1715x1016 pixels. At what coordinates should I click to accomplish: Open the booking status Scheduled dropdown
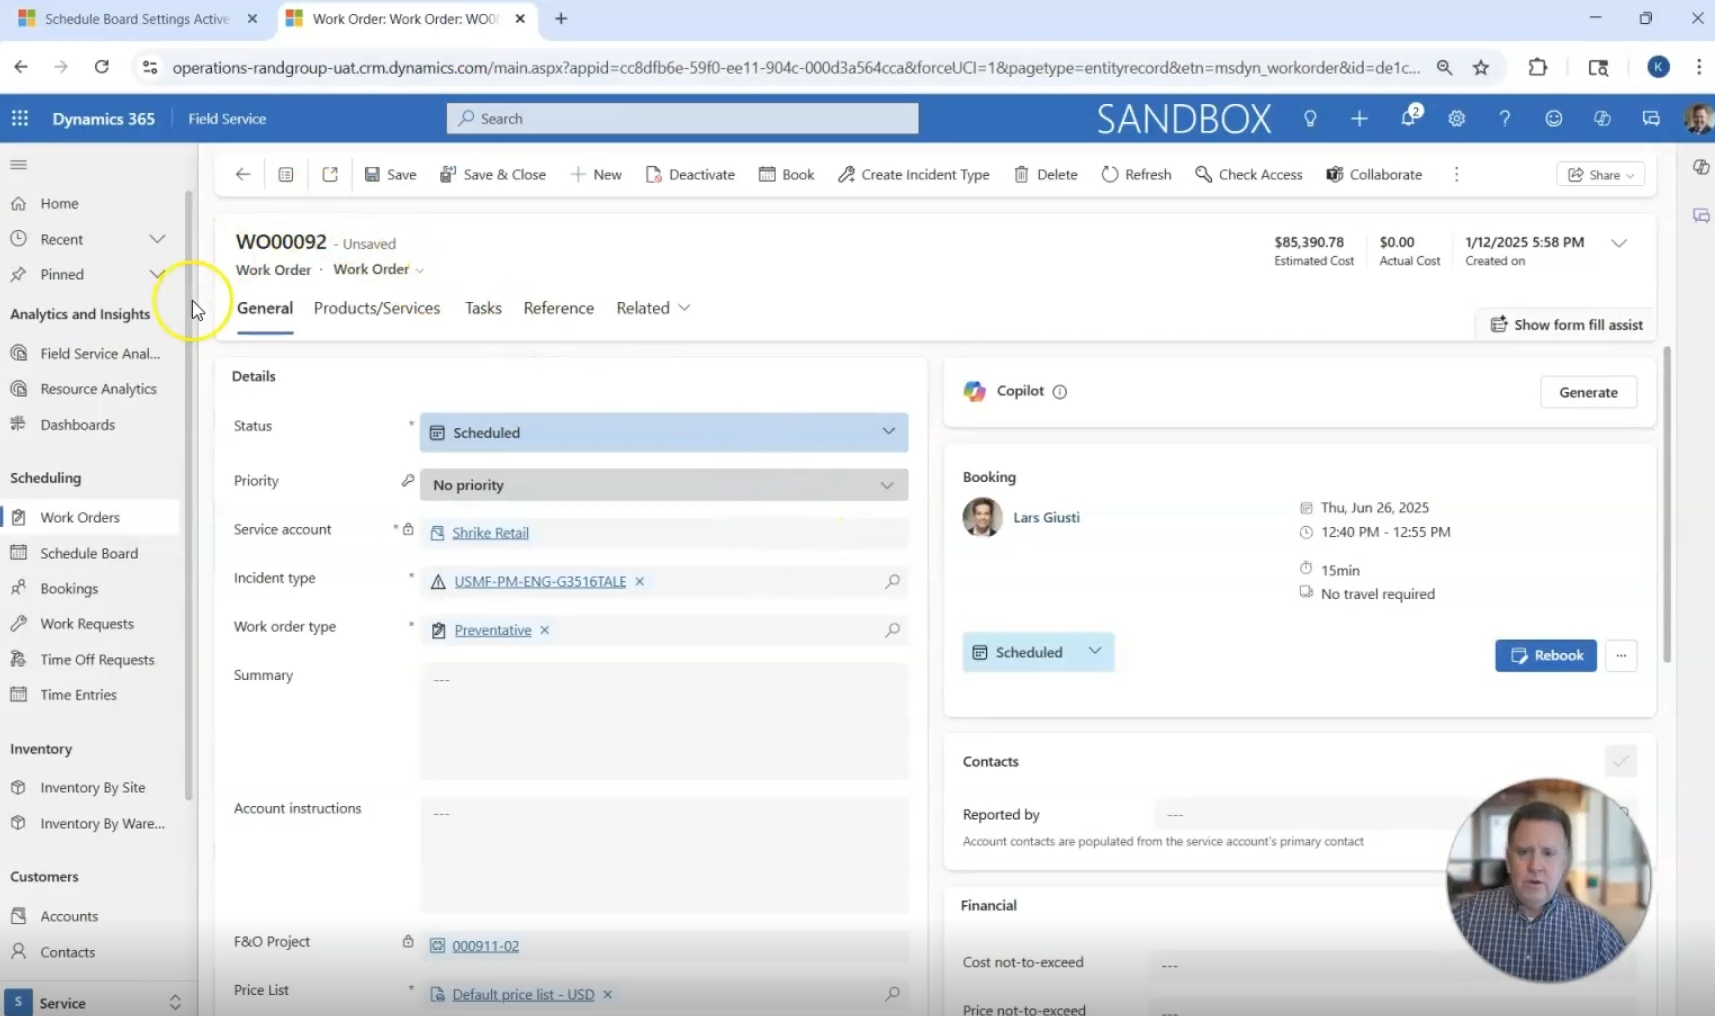(1038, 652)
